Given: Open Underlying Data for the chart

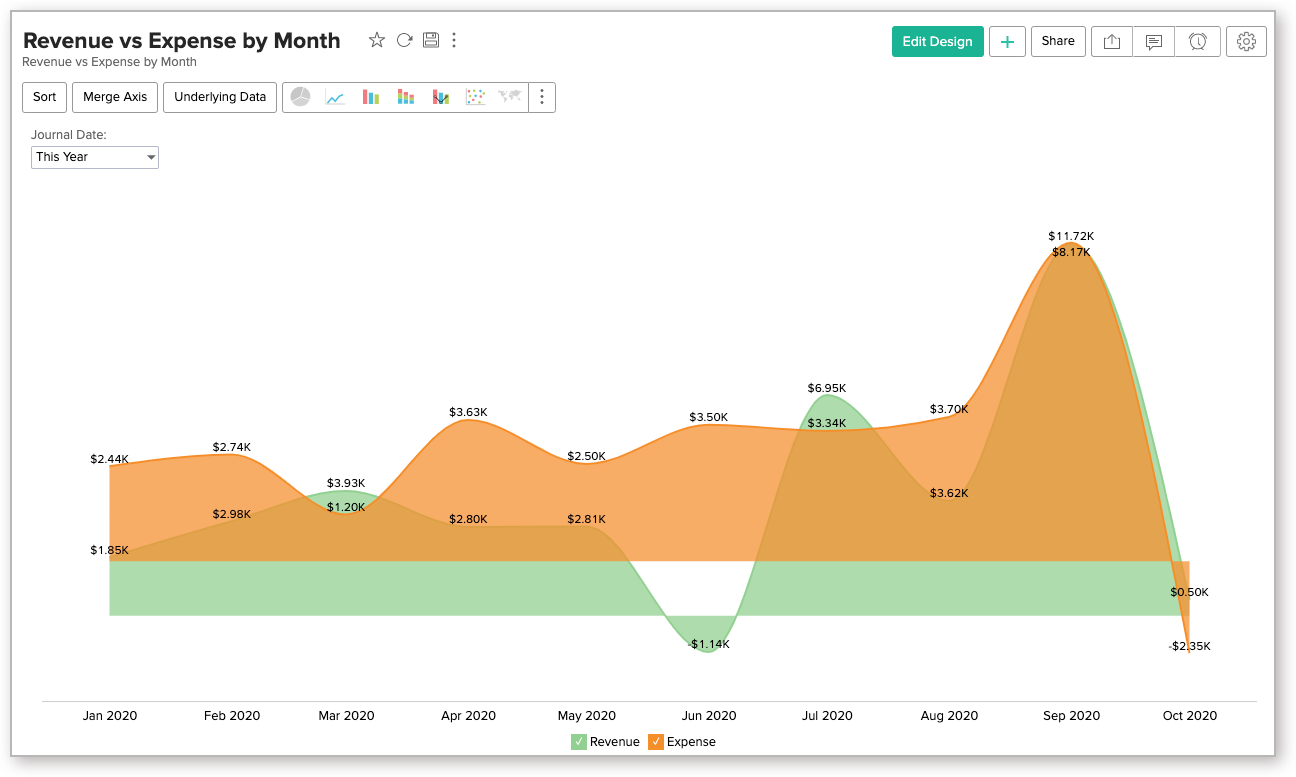Looking at the screenshot, I should tap(219, 97).
